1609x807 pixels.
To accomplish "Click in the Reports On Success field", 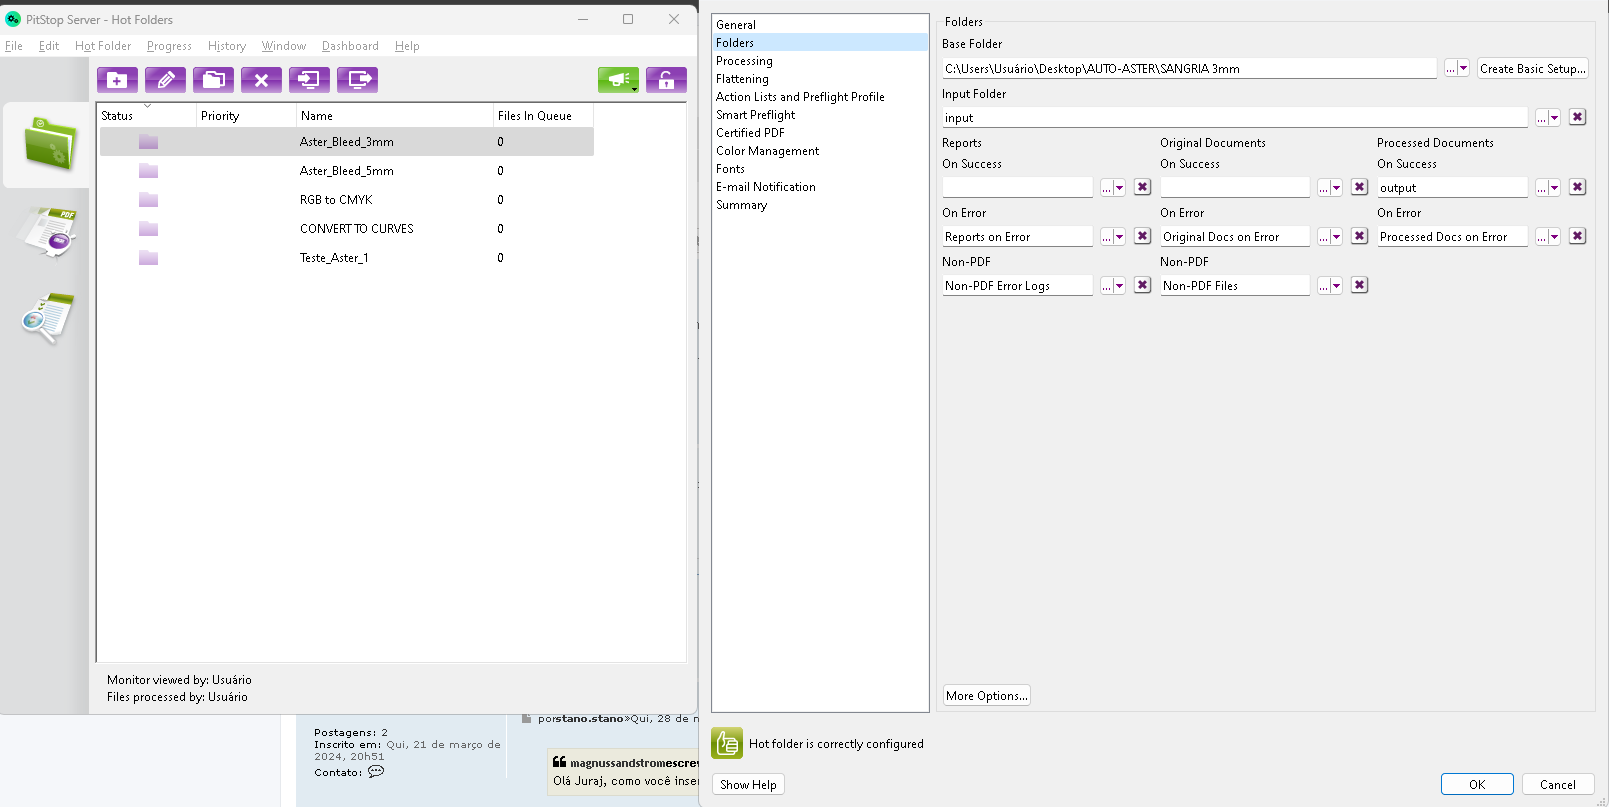I will [x=1017, y=188].
